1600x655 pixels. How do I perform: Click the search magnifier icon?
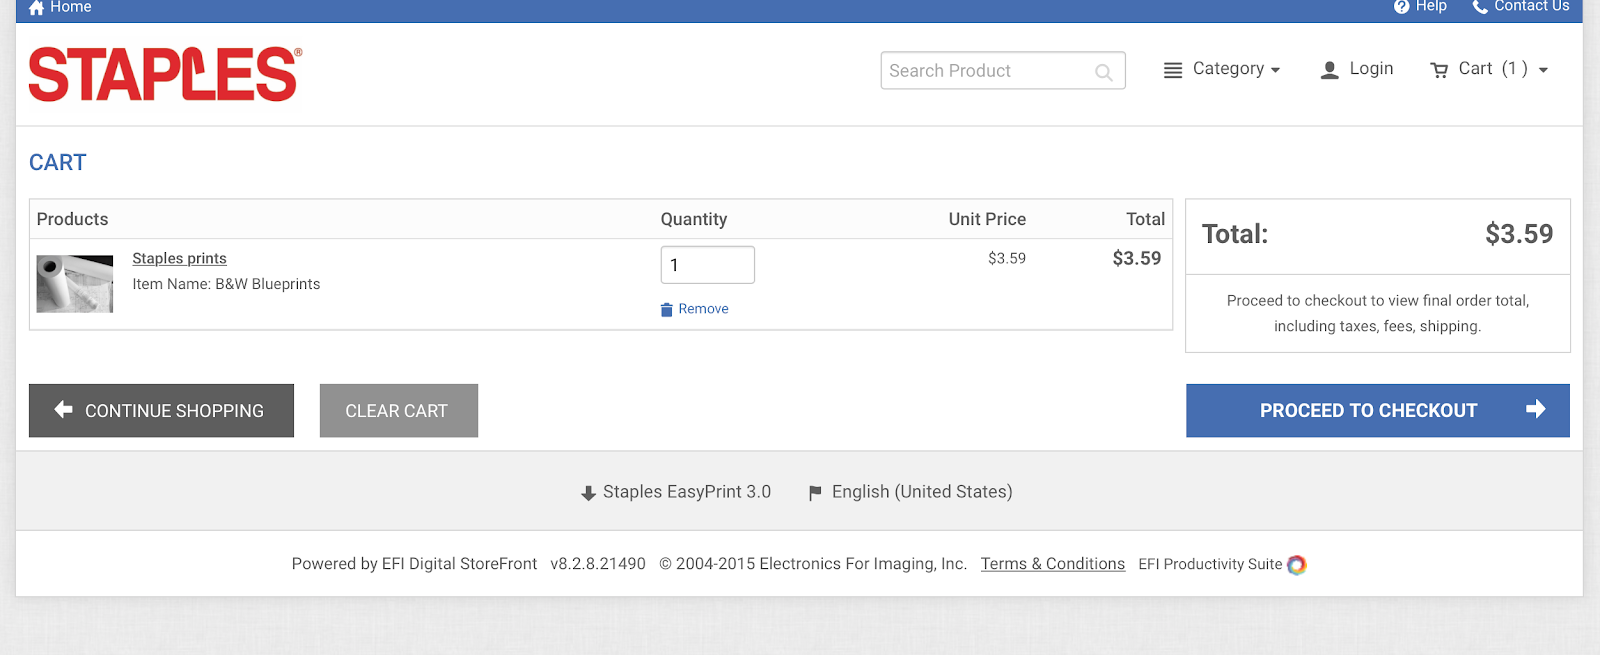click(1103, 72)
